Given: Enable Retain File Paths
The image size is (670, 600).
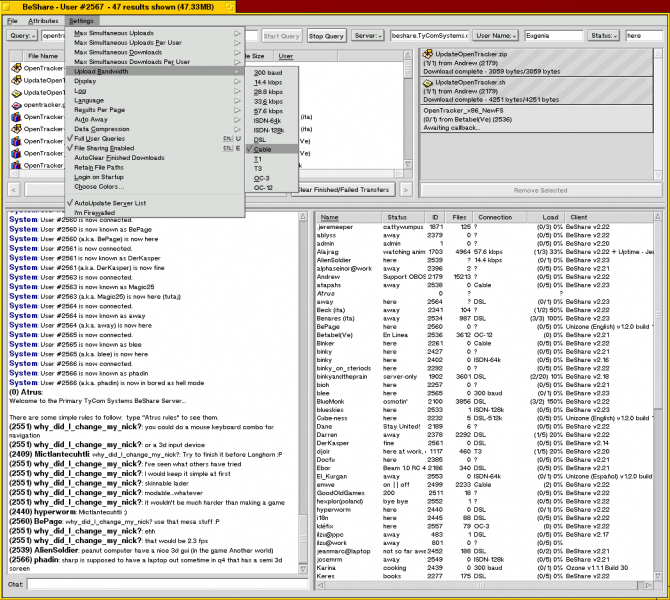Looking at the screenshot, I should [x=155, y=168].
